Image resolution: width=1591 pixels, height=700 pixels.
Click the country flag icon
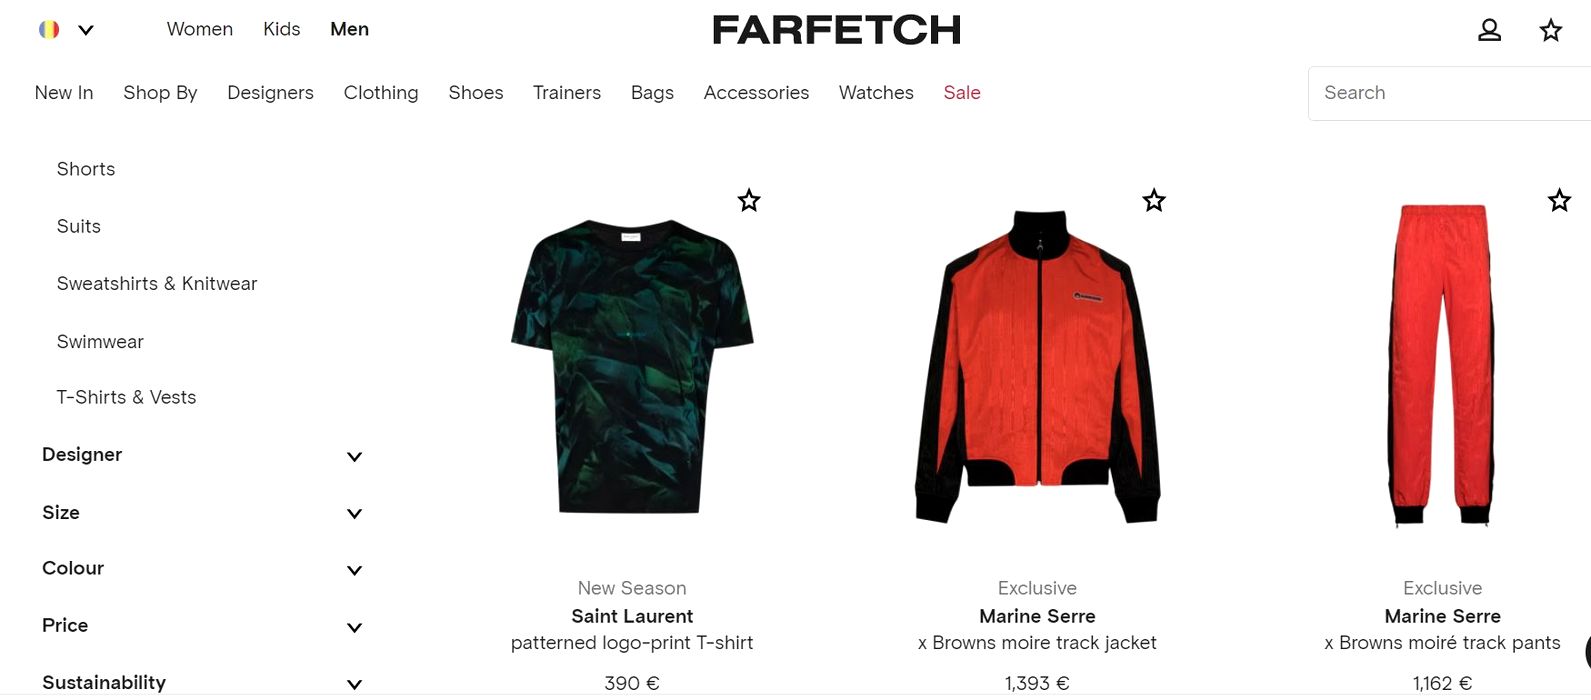[x=49, y=30]
